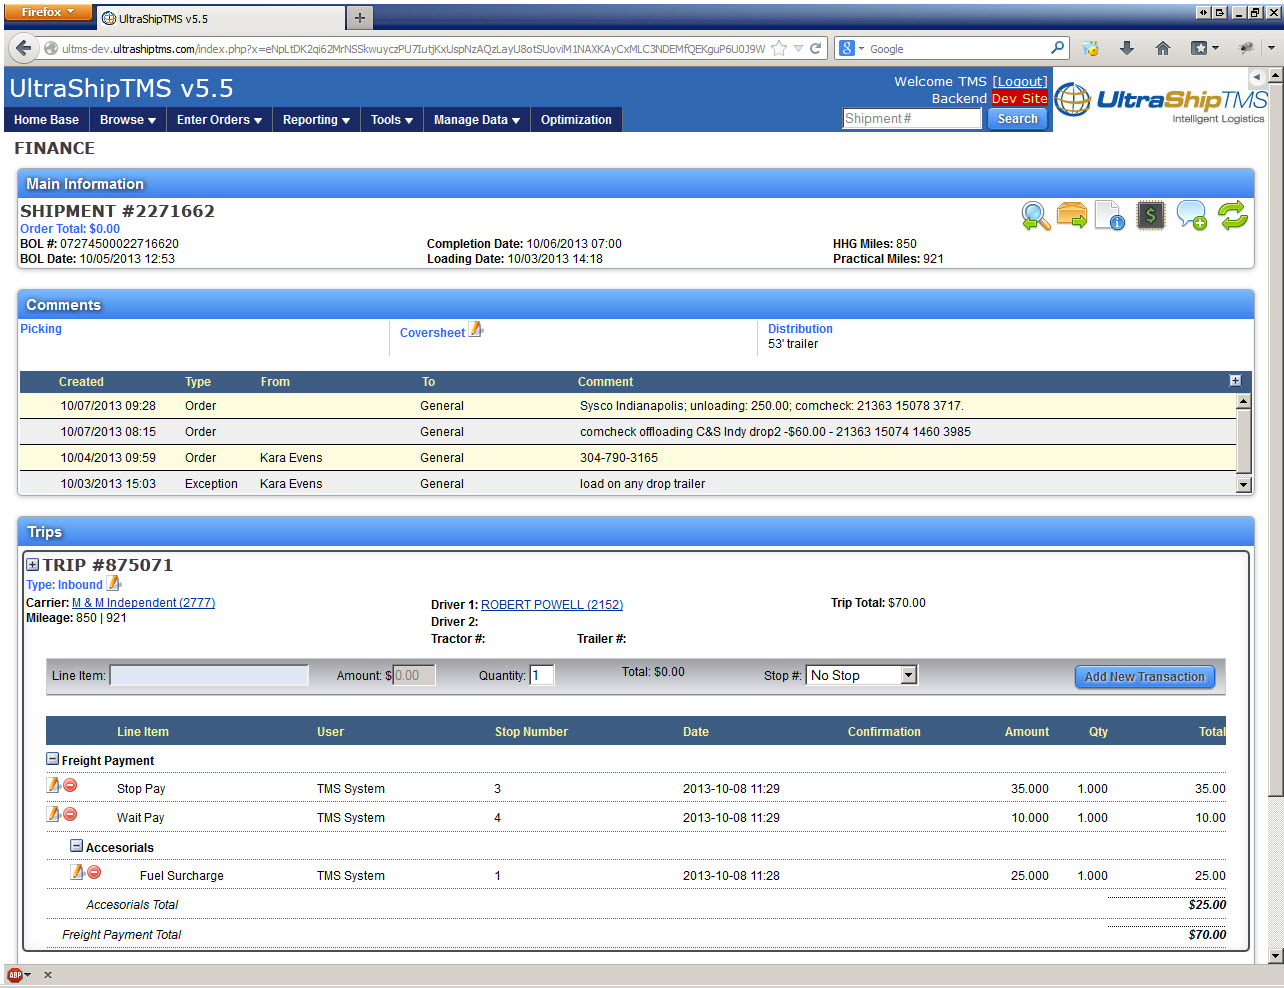Image resolution: width=1284 pixels, height=988 pixels.
Task: Open the URL history dropdown arrow
Action: [798, 48]
